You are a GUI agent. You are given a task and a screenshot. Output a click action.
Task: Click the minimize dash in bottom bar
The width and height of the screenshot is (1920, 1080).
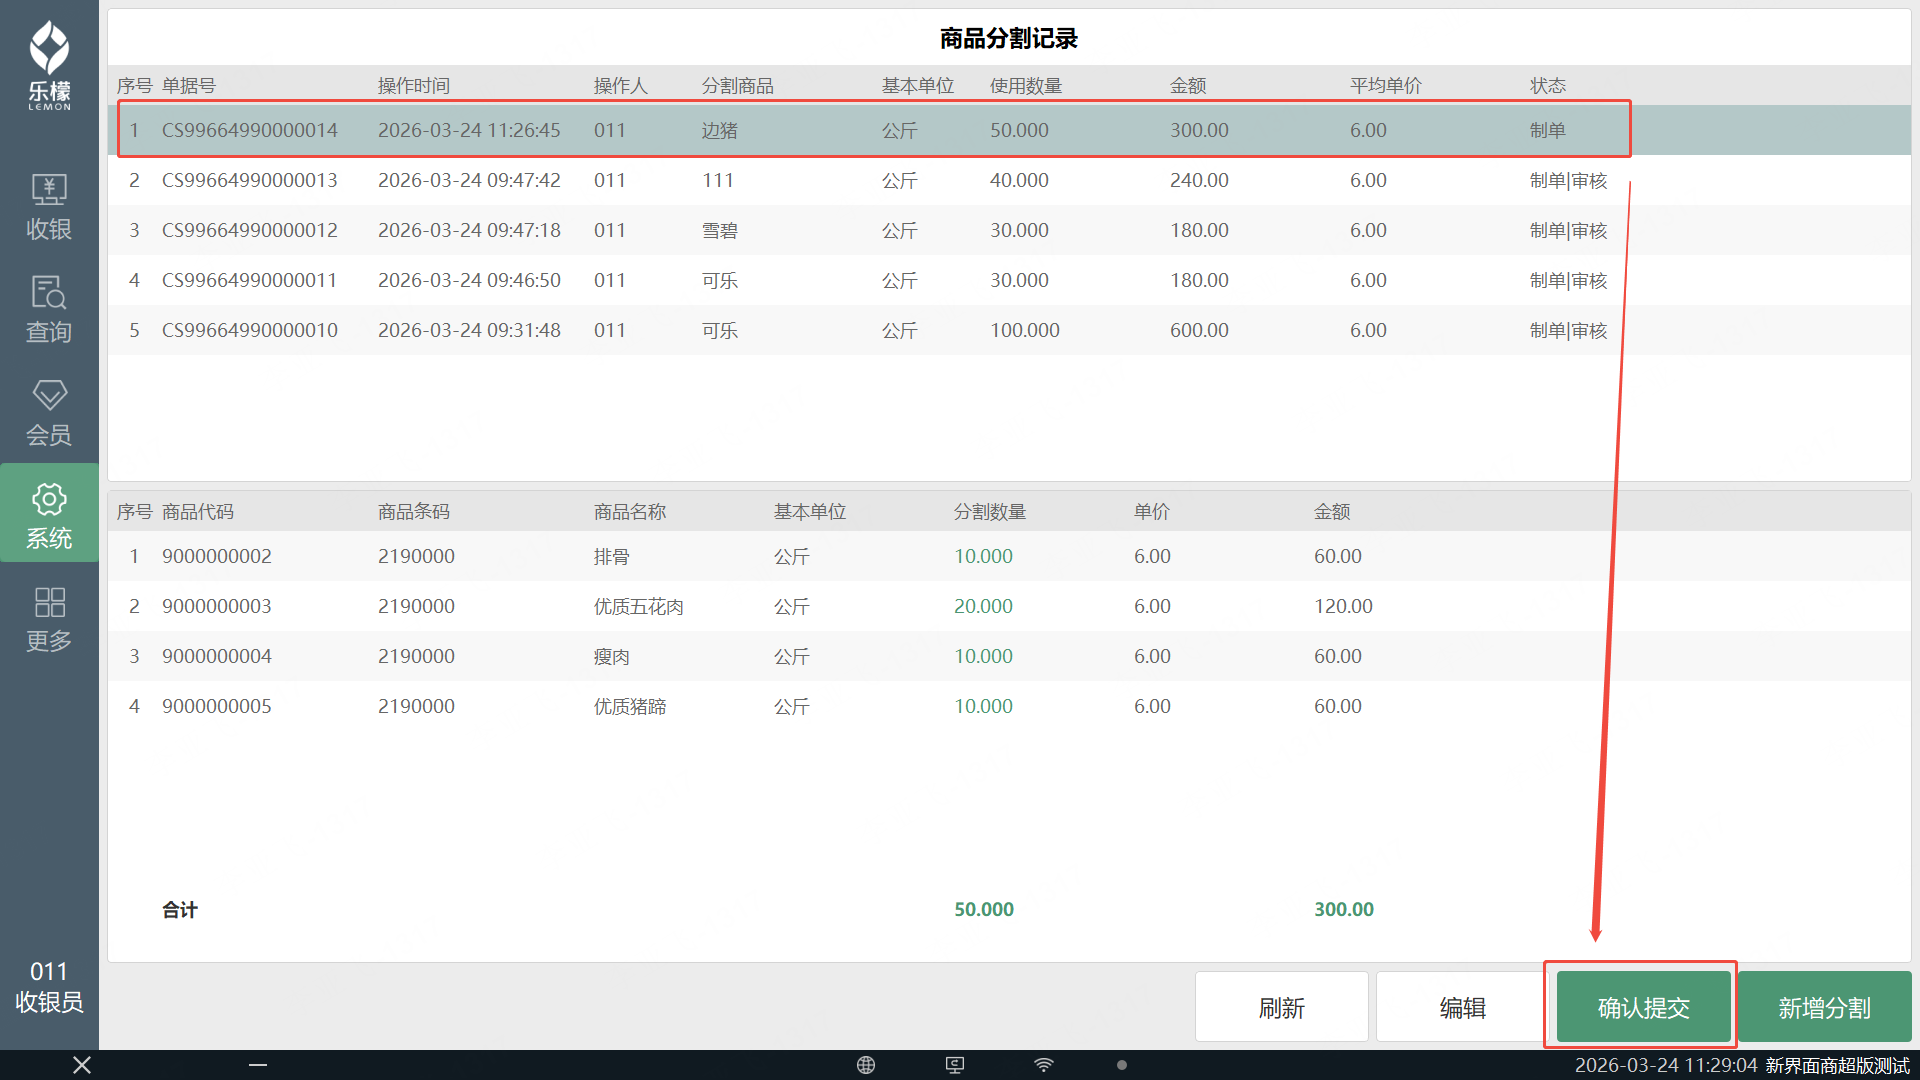point(258,1065)
